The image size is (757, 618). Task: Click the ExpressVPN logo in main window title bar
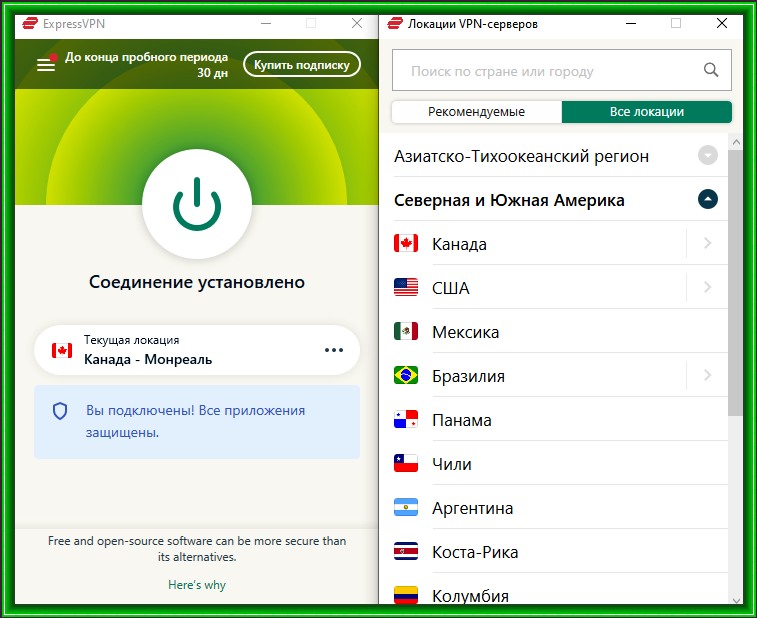tap(30, 23)
